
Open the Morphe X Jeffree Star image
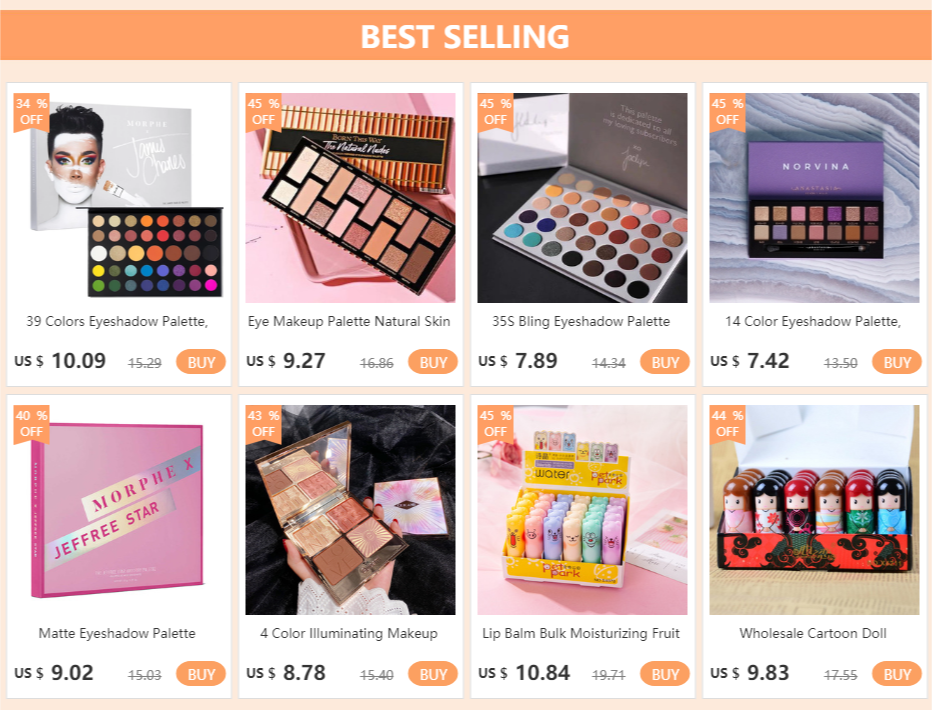pyautogui.click(x=118, y=510)
